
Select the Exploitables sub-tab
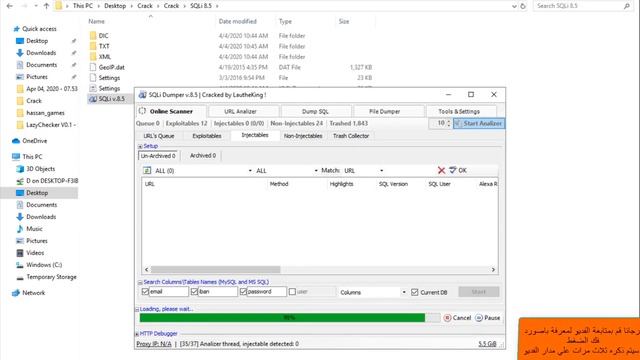pyautogui.click(x=207, y=136)
